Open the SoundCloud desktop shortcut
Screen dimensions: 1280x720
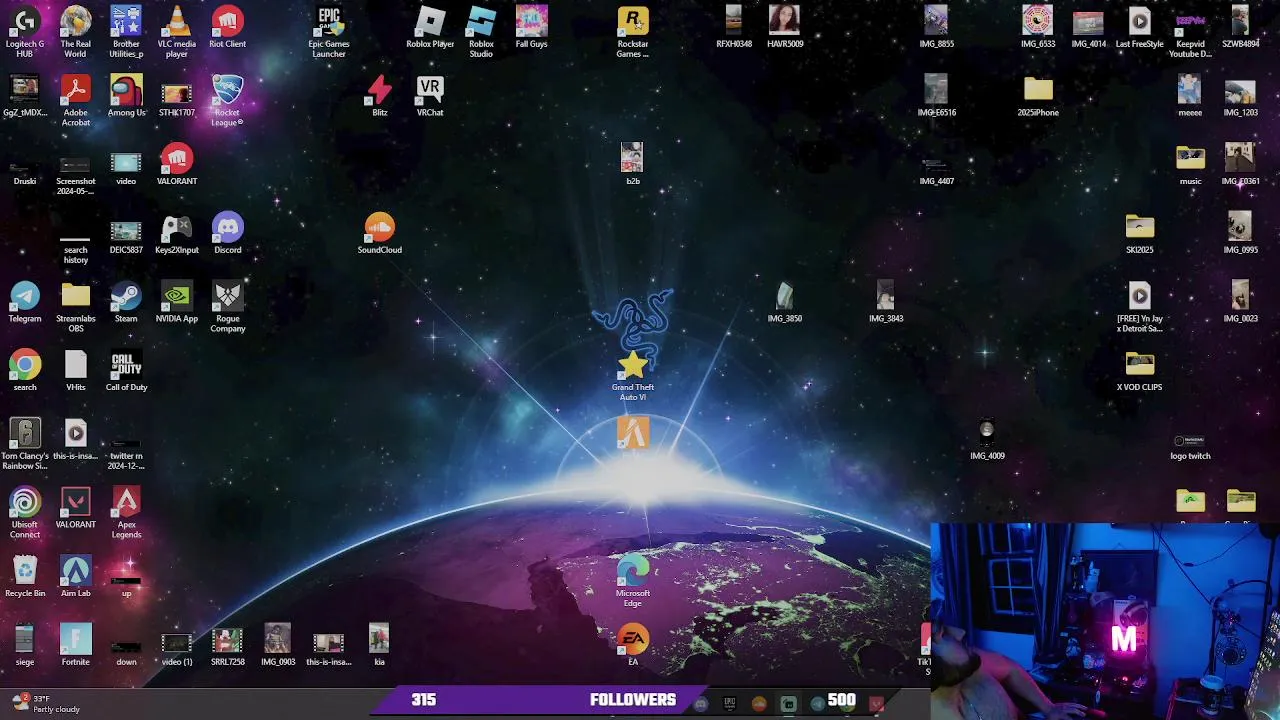380,234
